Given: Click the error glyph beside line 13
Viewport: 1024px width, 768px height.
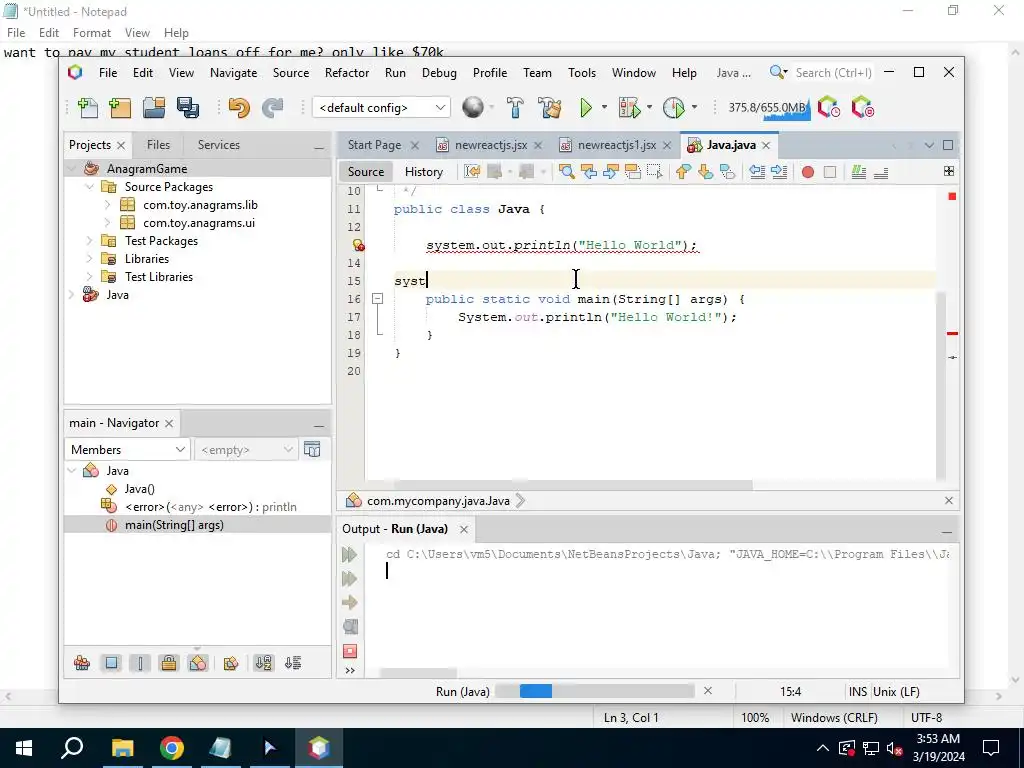Looking at the screenshot, I should [x=358, y=245].
